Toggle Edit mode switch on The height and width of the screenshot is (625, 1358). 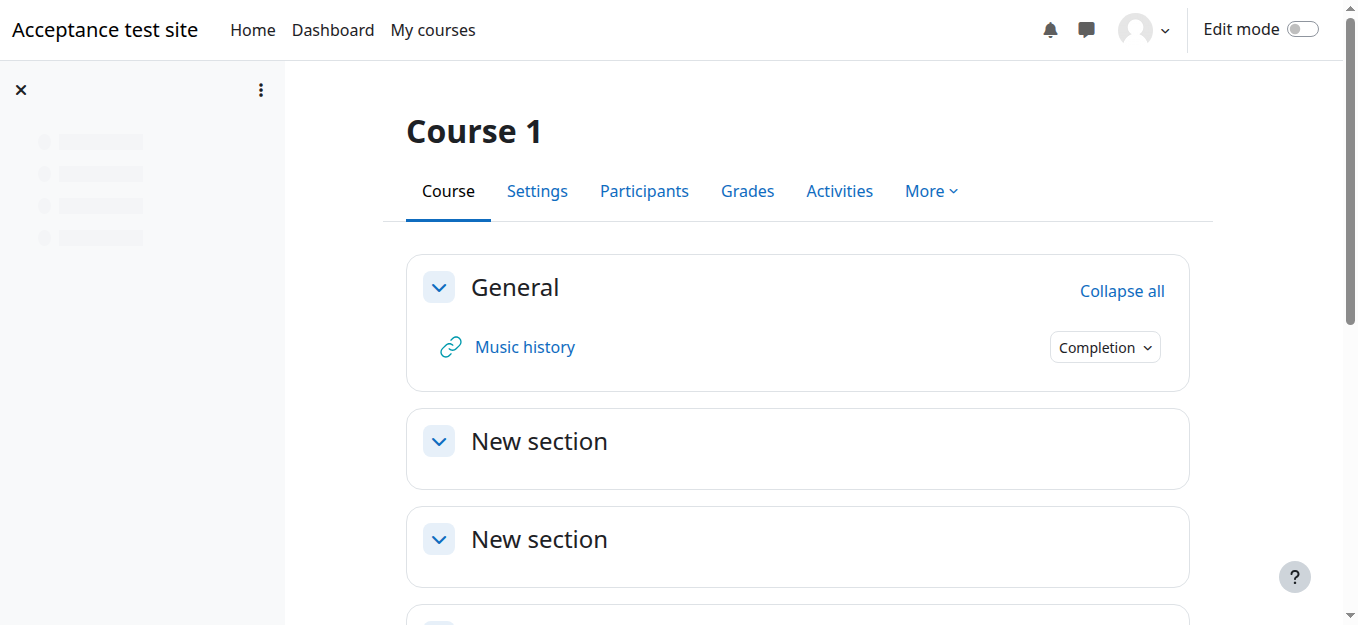click(1302, 30)
